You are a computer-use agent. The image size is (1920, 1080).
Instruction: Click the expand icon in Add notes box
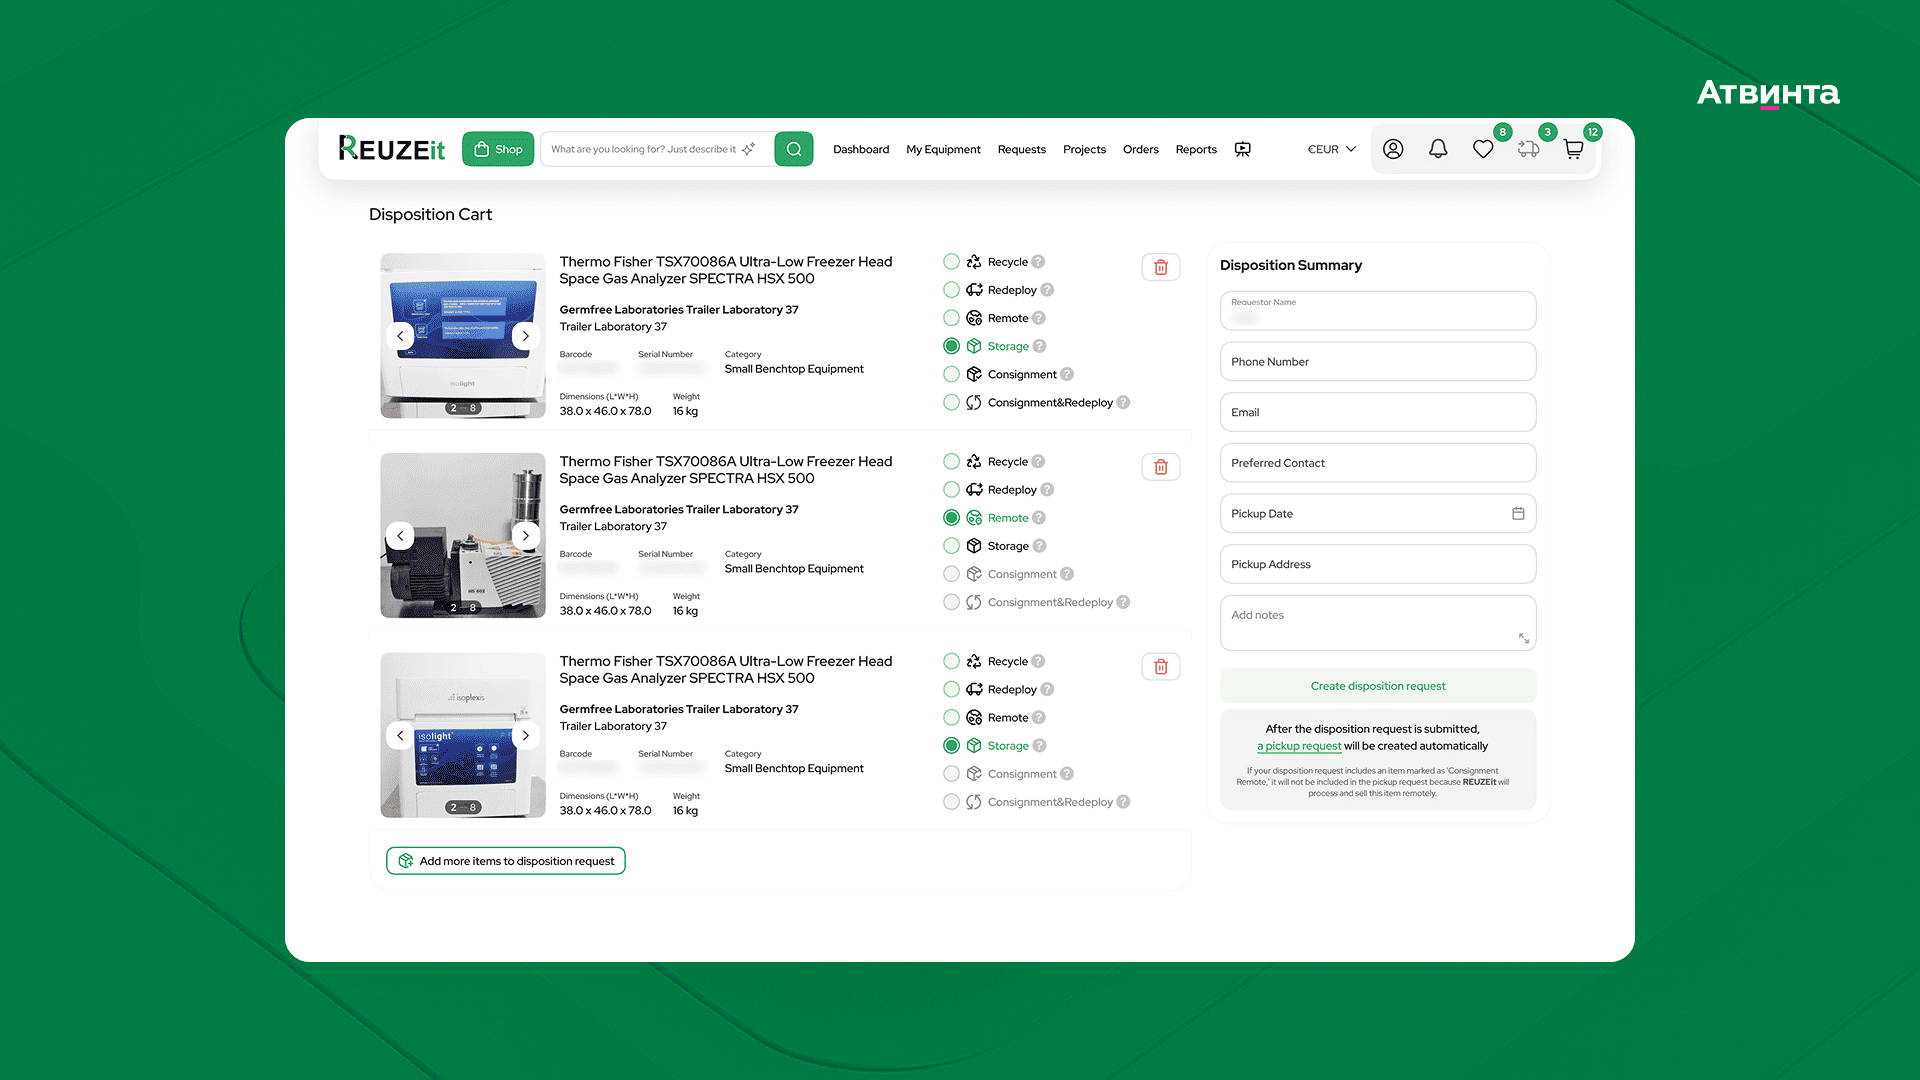1524,638
